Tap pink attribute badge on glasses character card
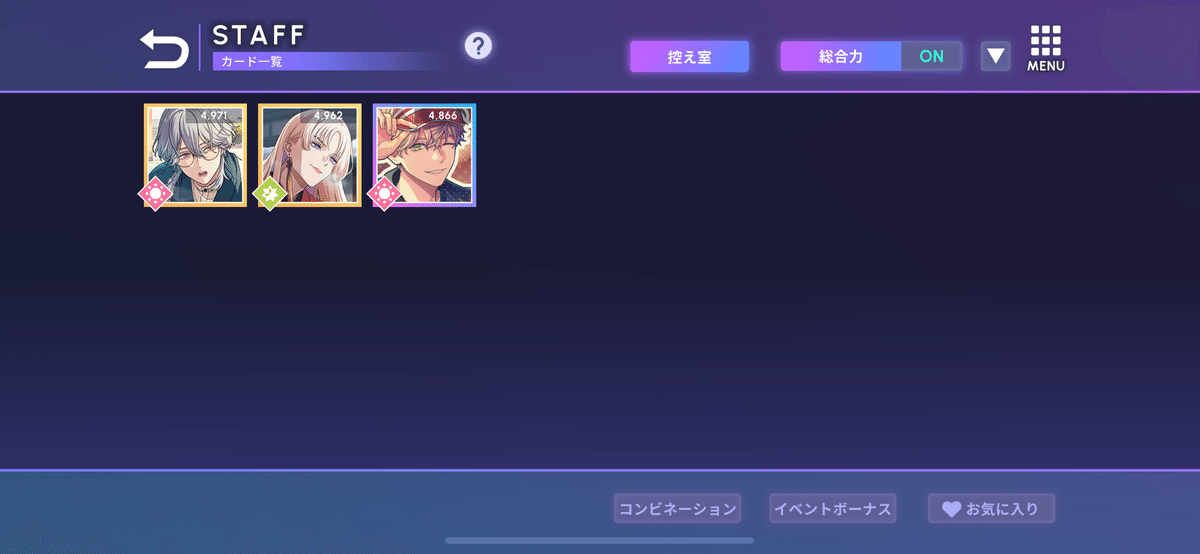Viewport: 1200px width, 554px height. pos(155,193)
